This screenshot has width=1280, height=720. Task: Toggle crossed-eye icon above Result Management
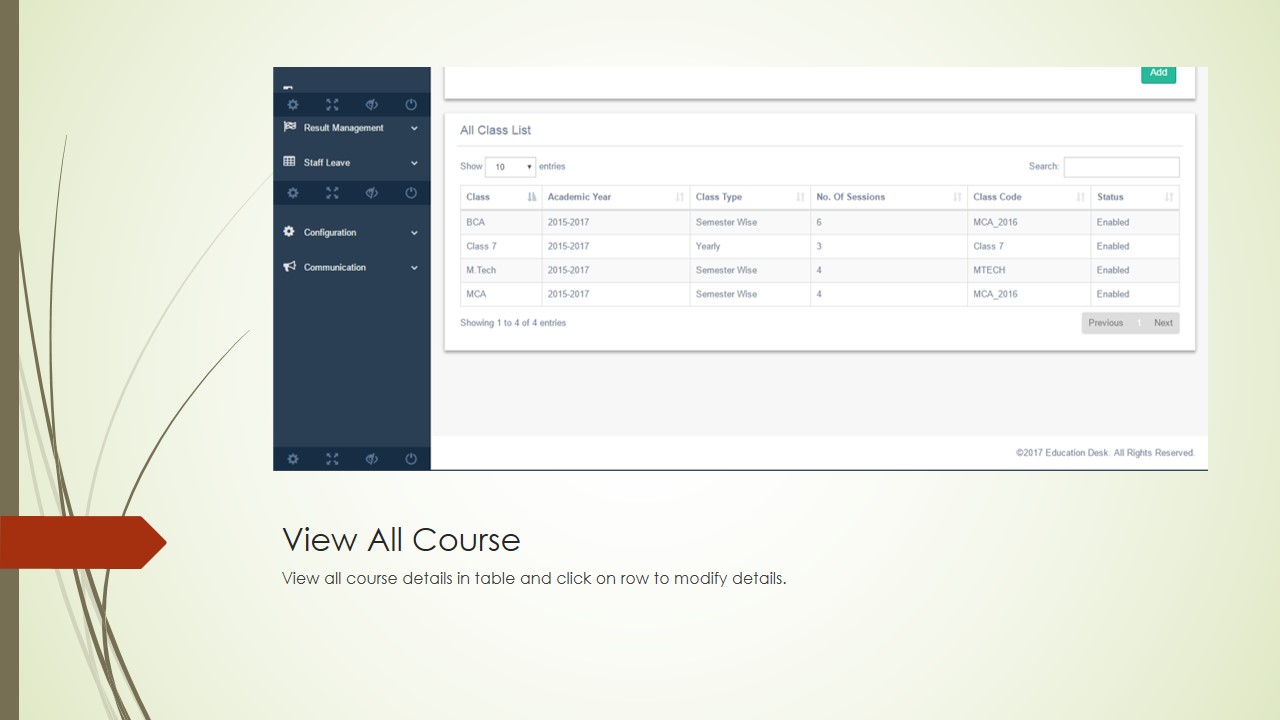pyautogui.click(x=371, y=105)
